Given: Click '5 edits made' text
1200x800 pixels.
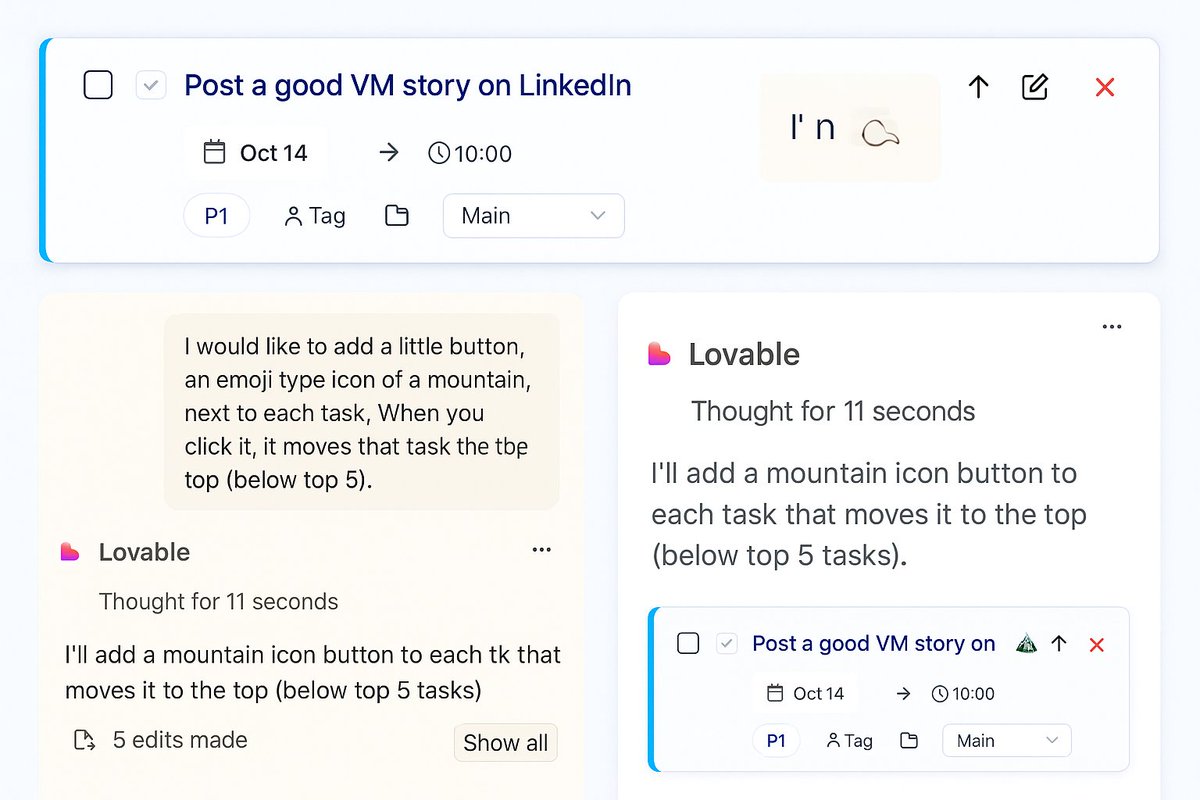Looking at the screenshot, I should [180, 740].
